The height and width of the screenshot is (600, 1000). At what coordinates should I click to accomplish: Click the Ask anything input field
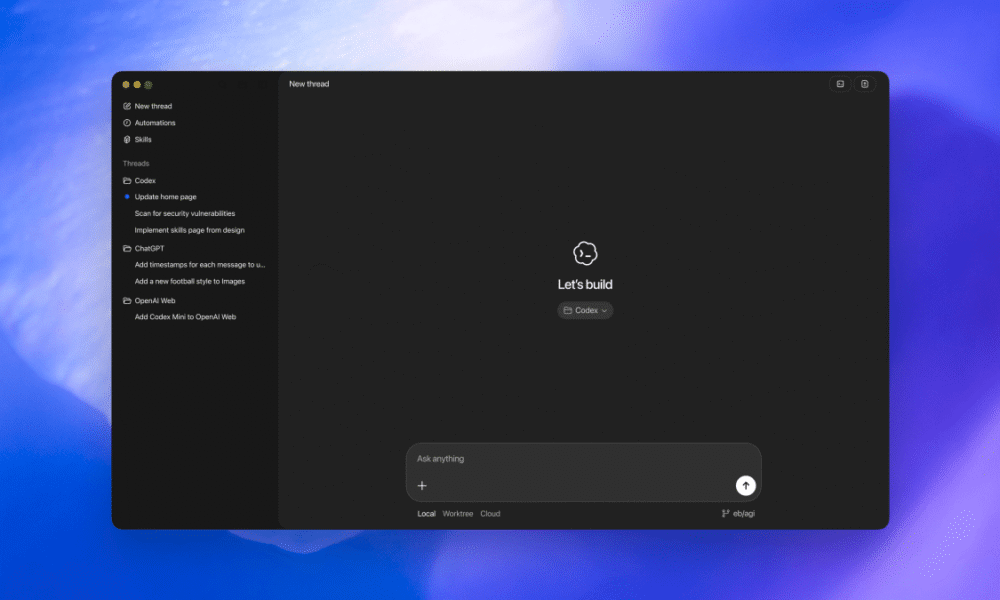pos(570,459)
